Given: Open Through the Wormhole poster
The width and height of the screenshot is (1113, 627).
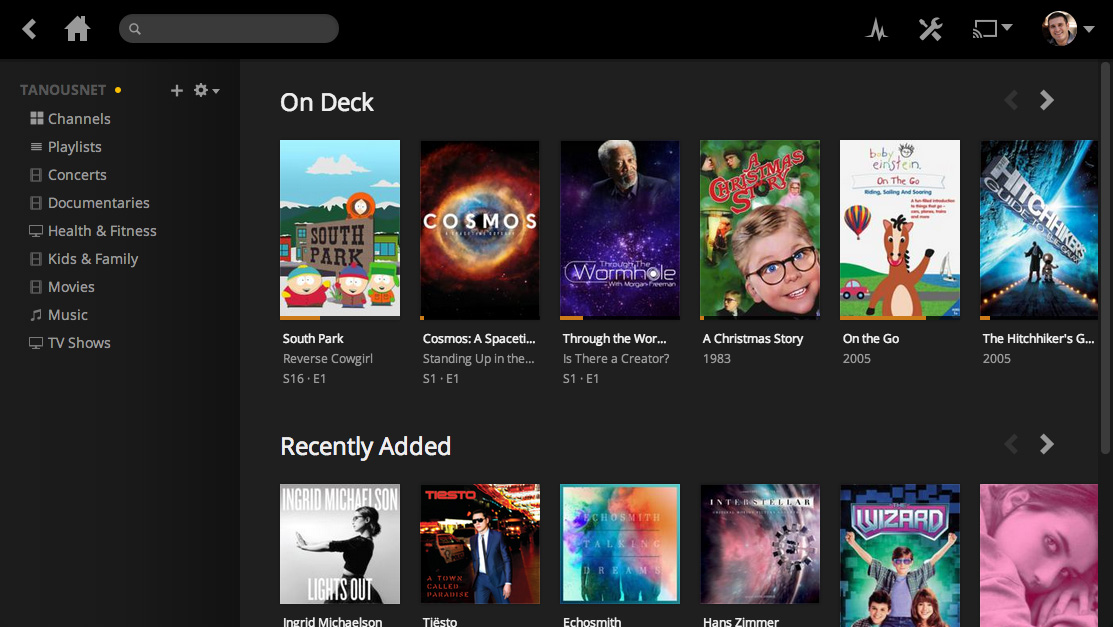Looking at the screenshot, I should (620, 229).
